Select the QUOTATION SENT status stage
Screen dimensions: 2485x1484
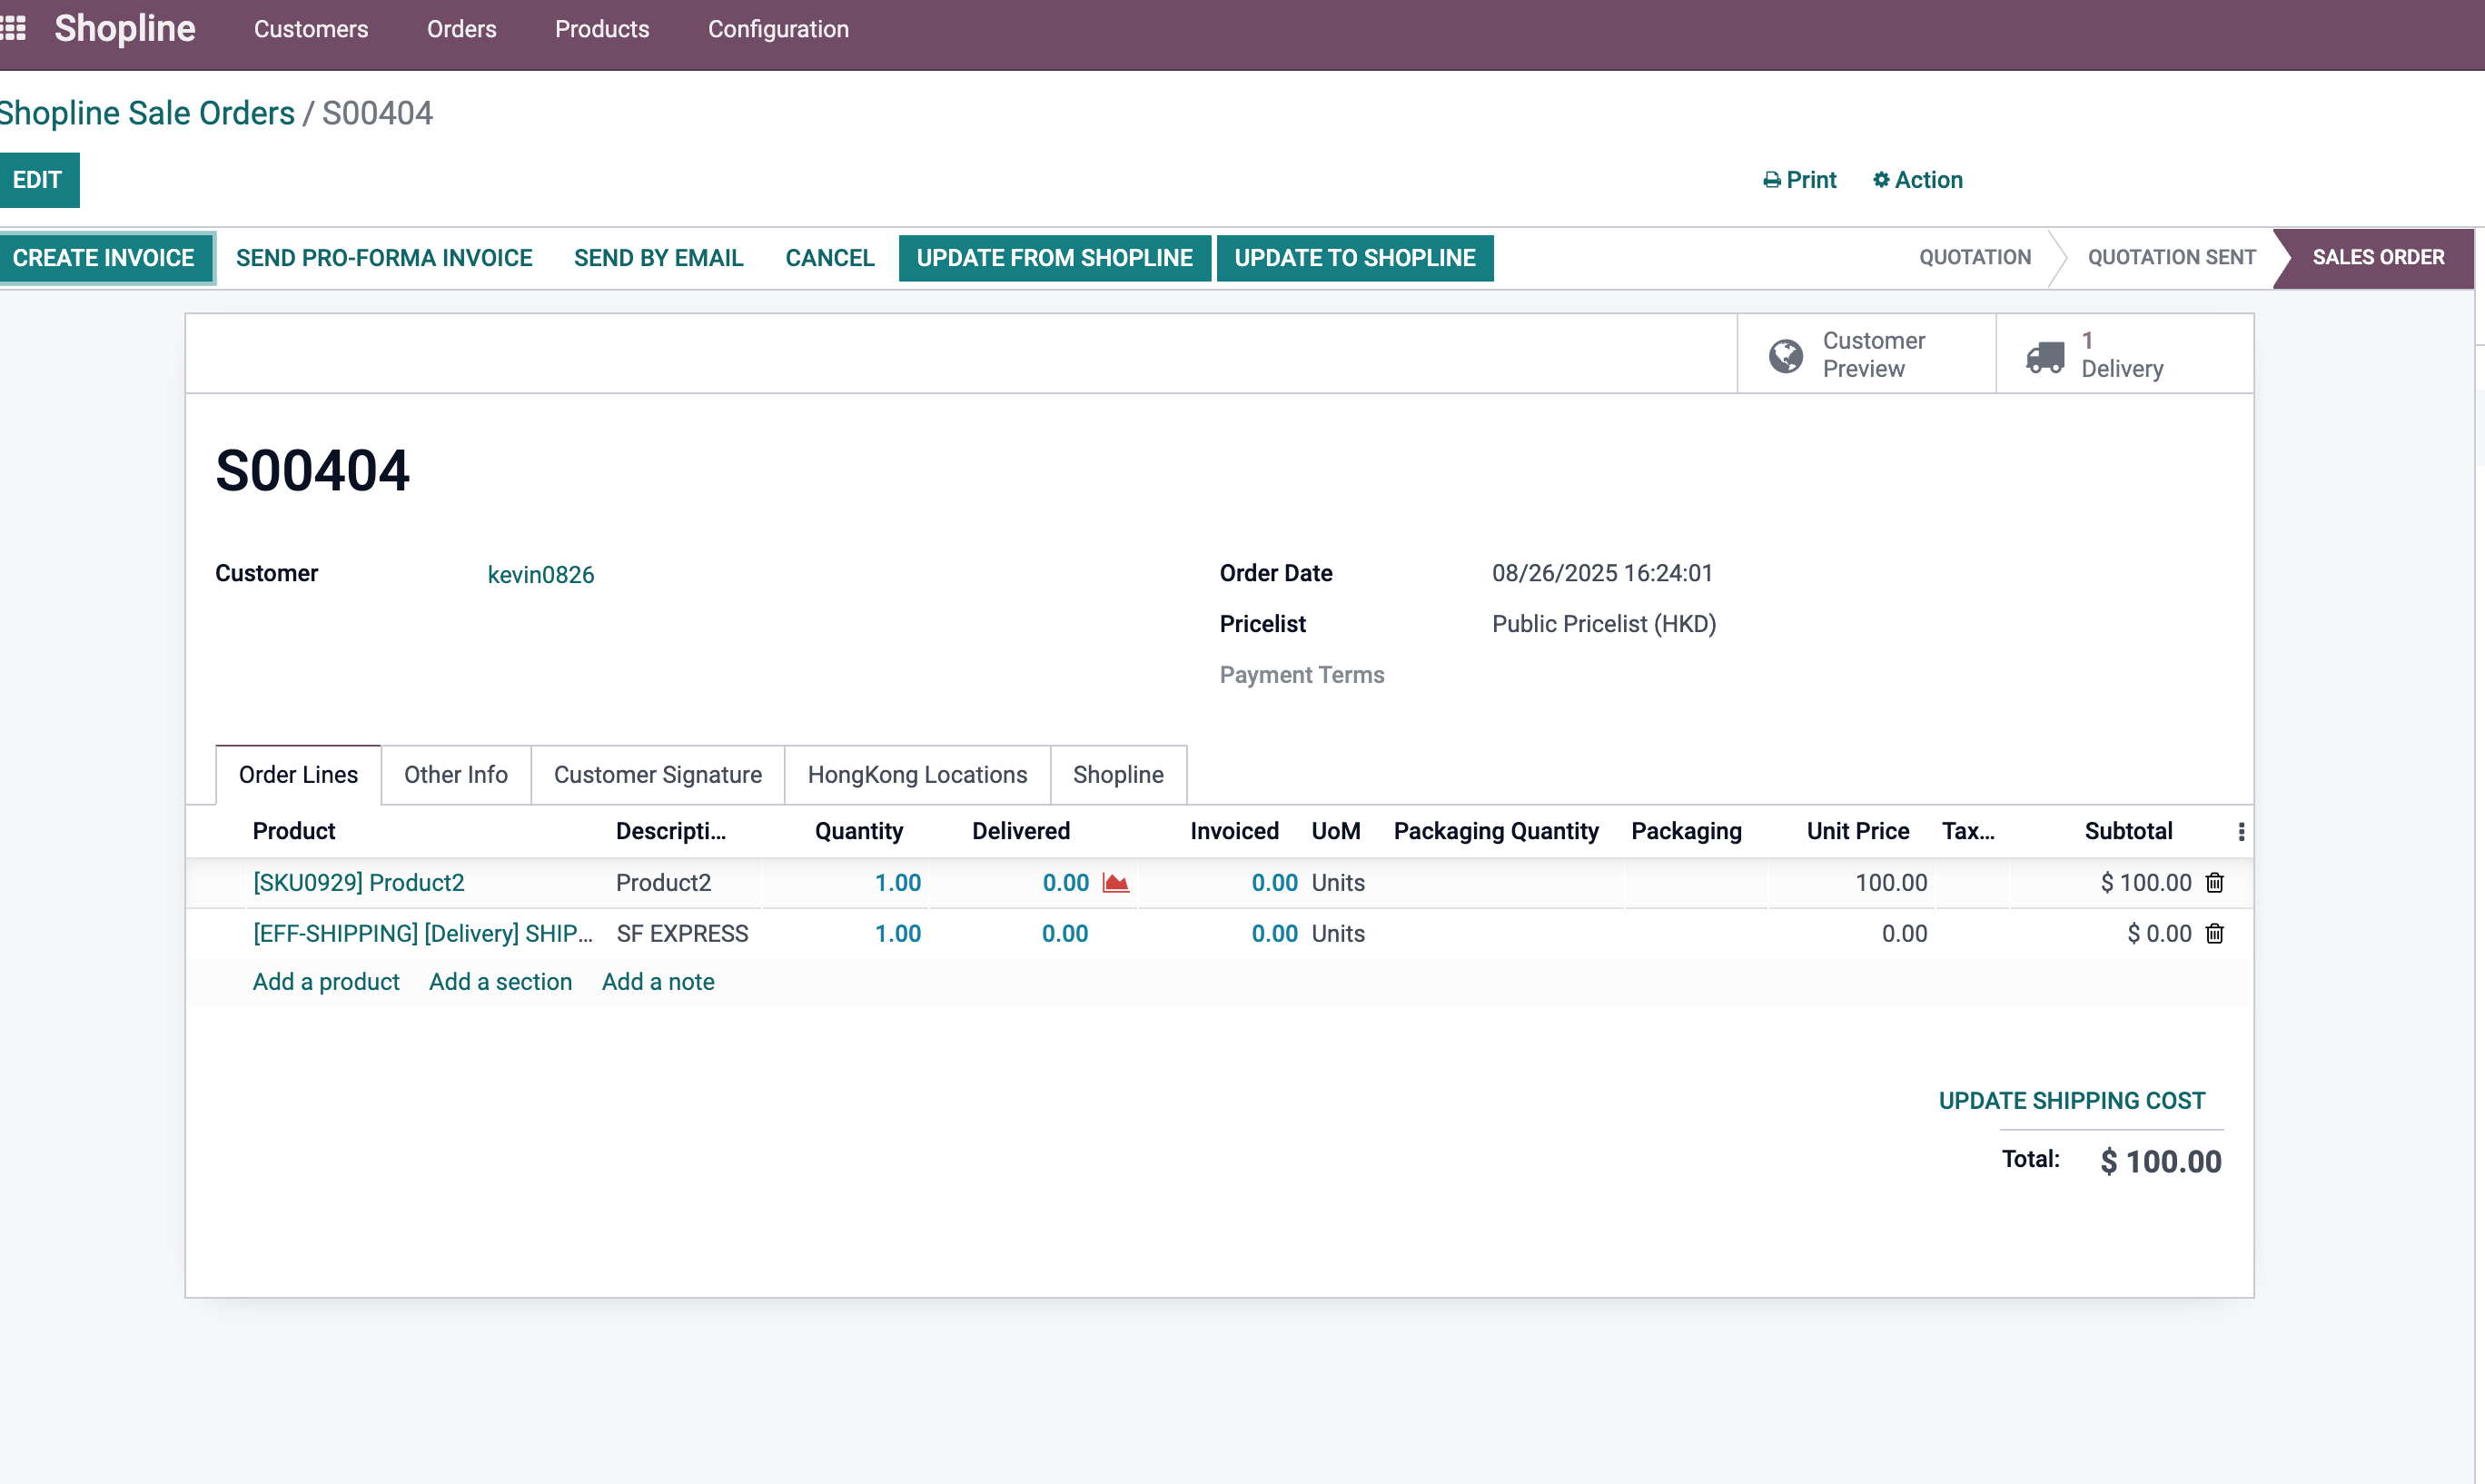pyautogui.click(x=2170, y=257)
